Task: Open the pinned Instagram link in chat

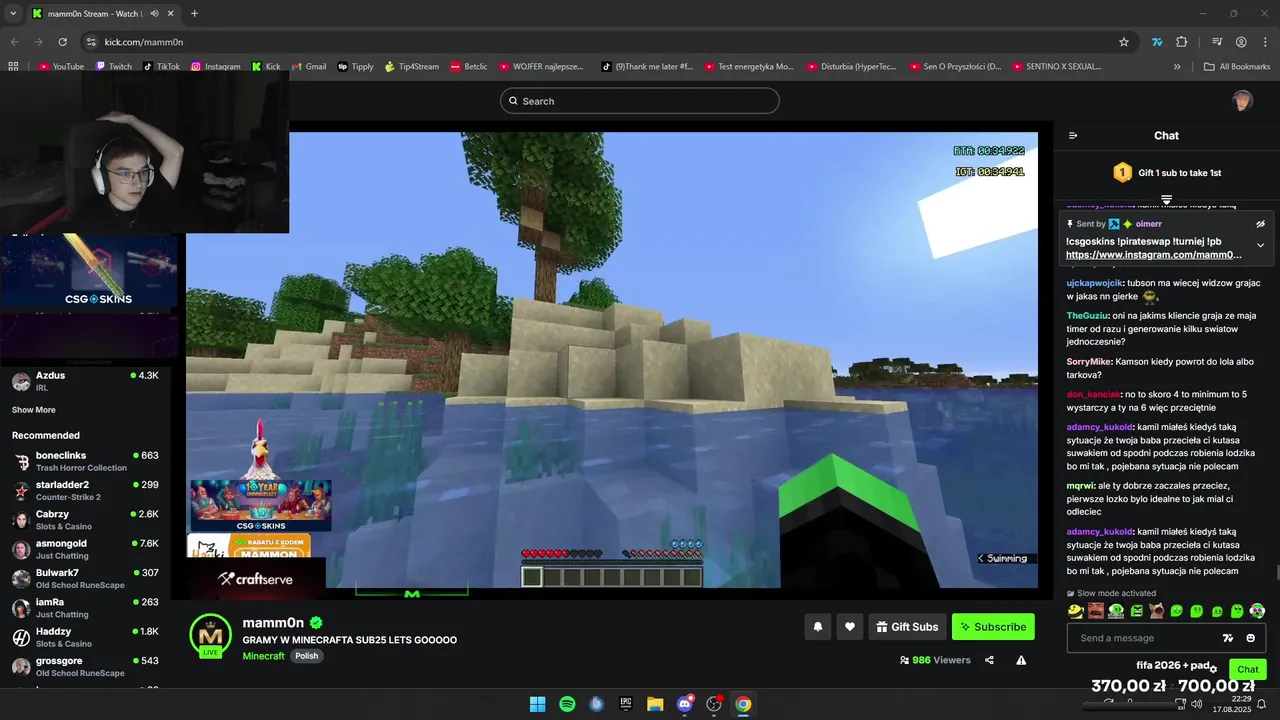Action: point(1153,255)
